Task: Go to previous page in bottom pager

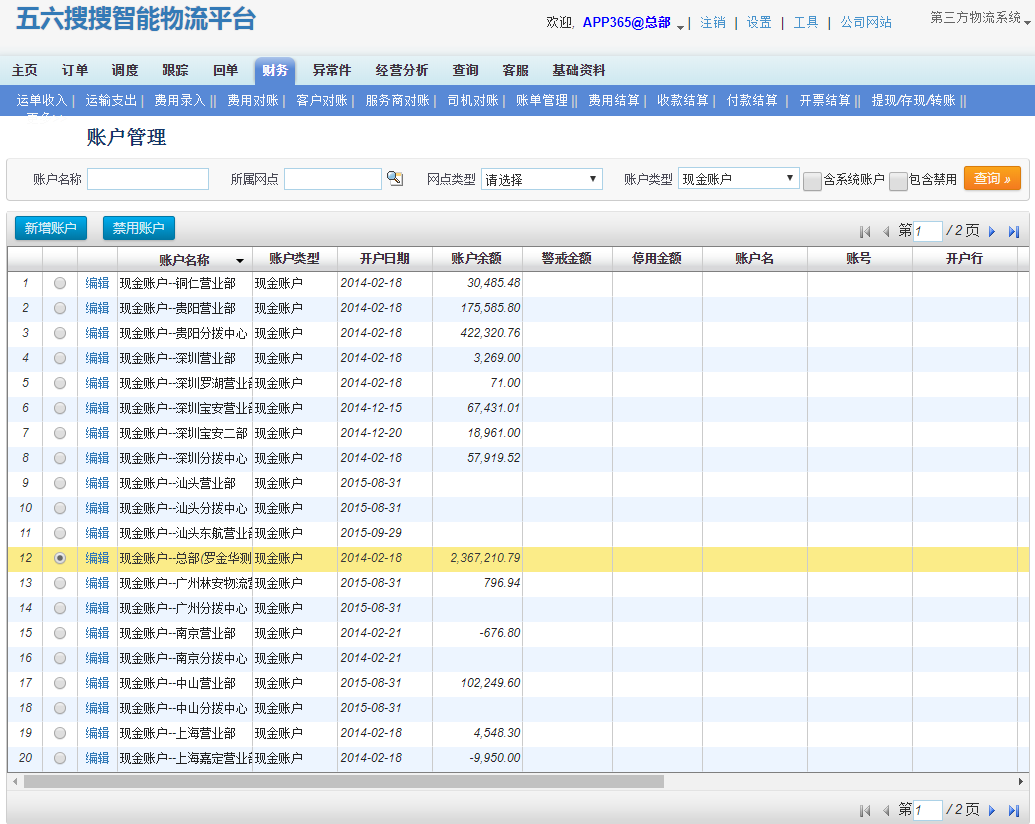Action: [x=886, y=810]
